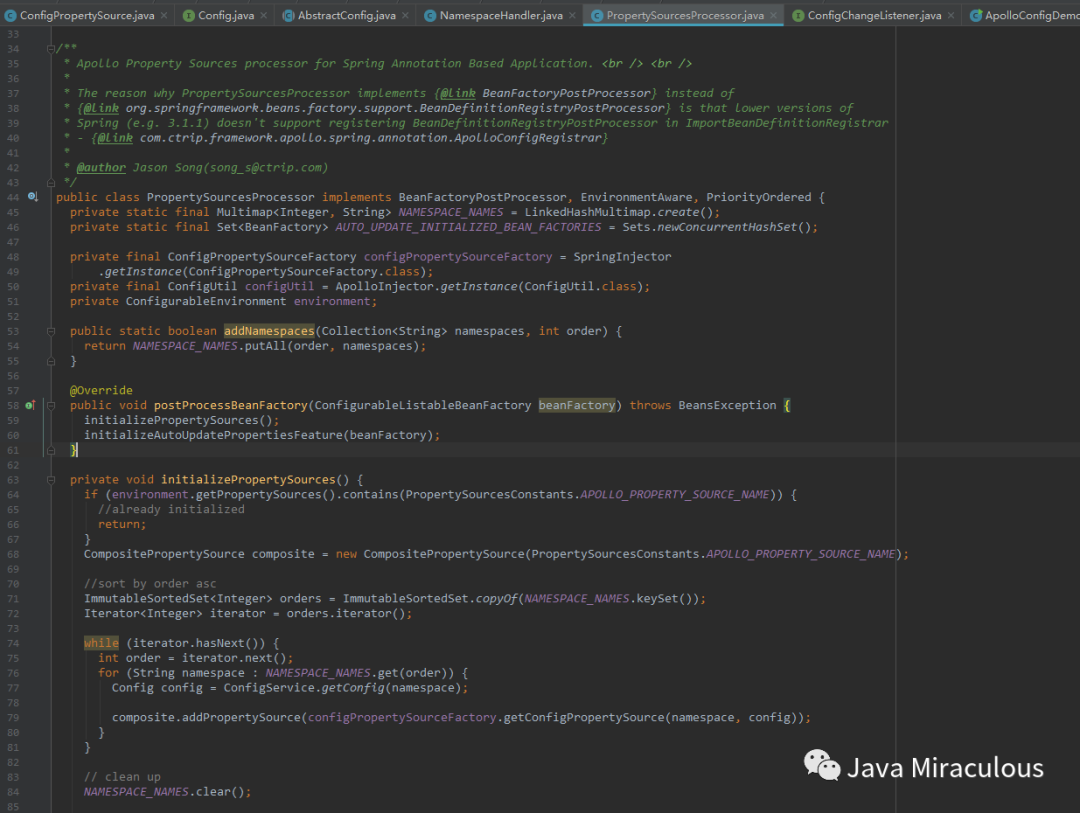
Task: Click the @link tag before org.springframework.beans
Action: click(x=101, y=108)
